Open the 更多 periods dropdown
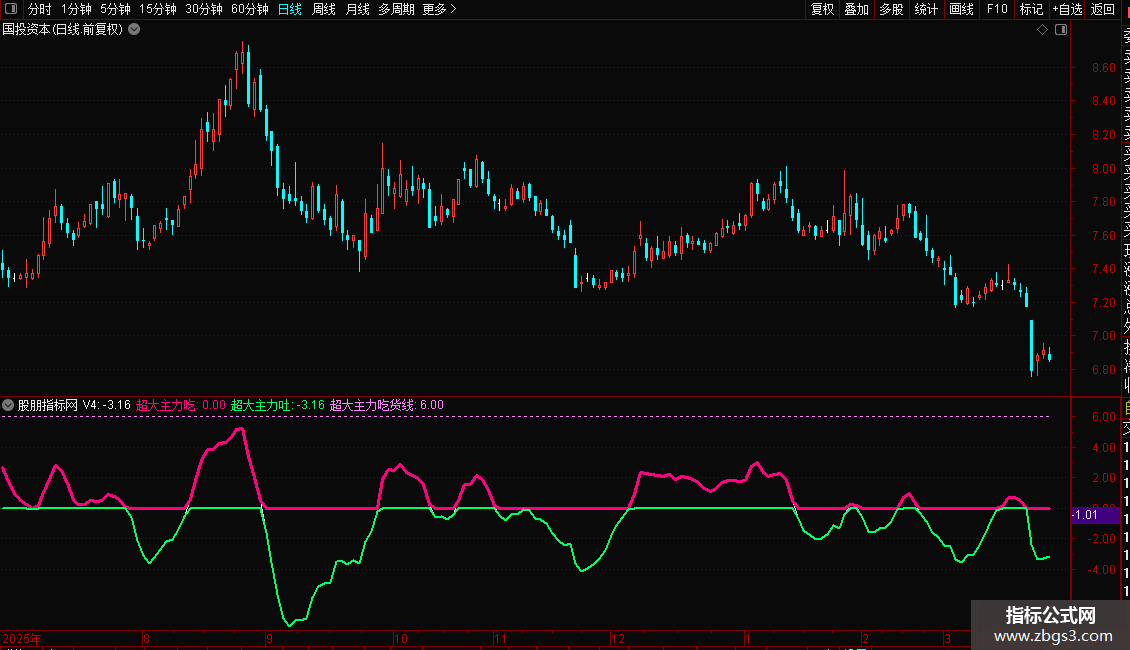 pos(439,9)
